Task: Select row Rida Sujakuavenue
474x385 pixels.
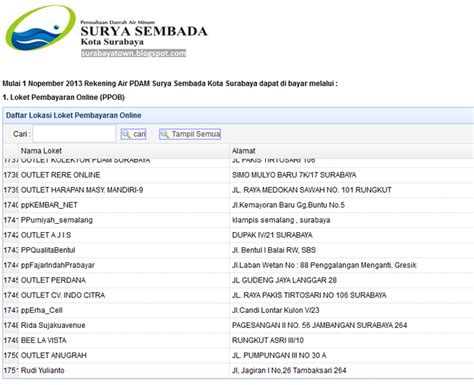Action: 238,325
